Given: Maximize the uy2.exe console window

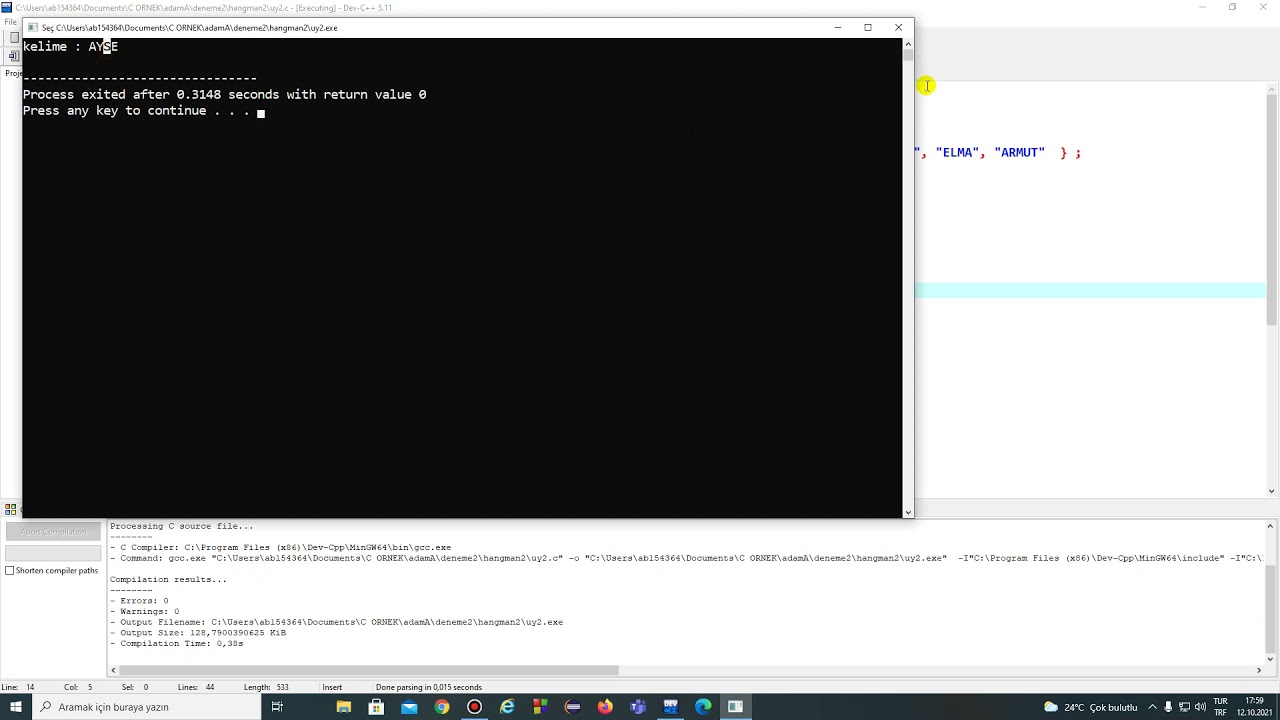Looking at the screenshot, I should [868, 28].
